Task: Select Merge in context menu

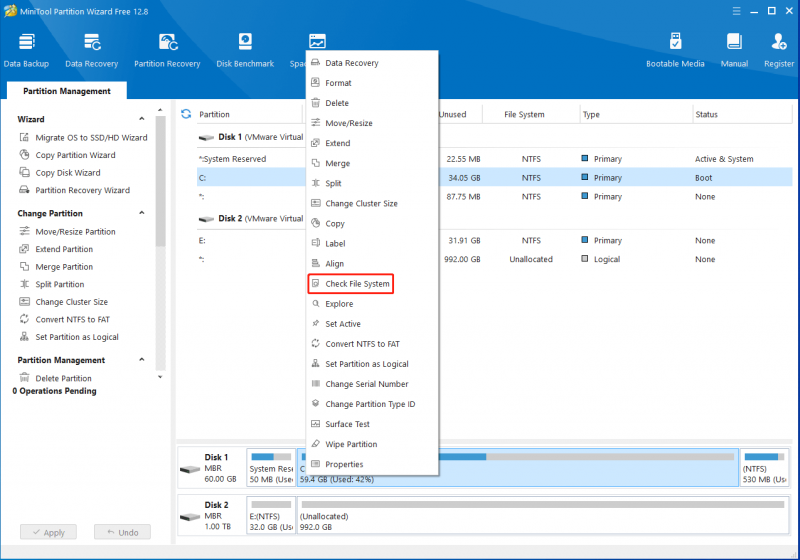Action: (372, 163)
